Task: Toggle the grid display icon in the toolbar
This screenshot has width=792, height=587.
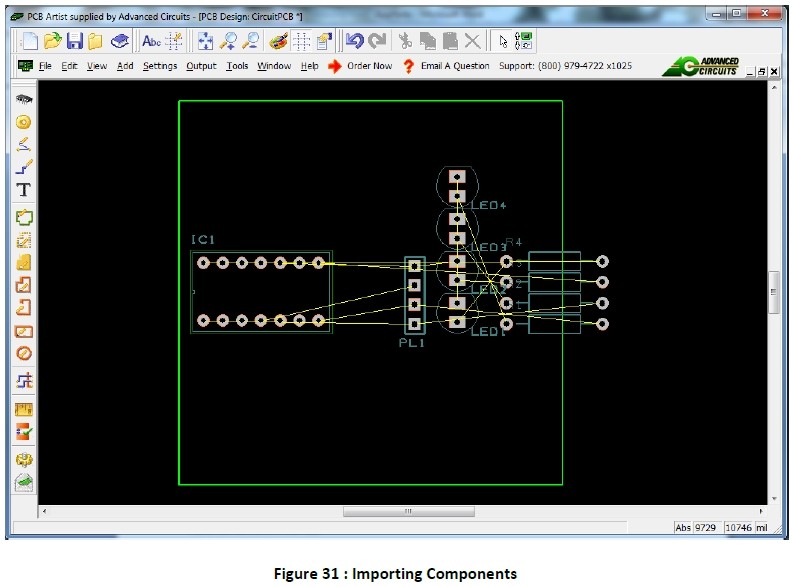Action: click(301, 41)
